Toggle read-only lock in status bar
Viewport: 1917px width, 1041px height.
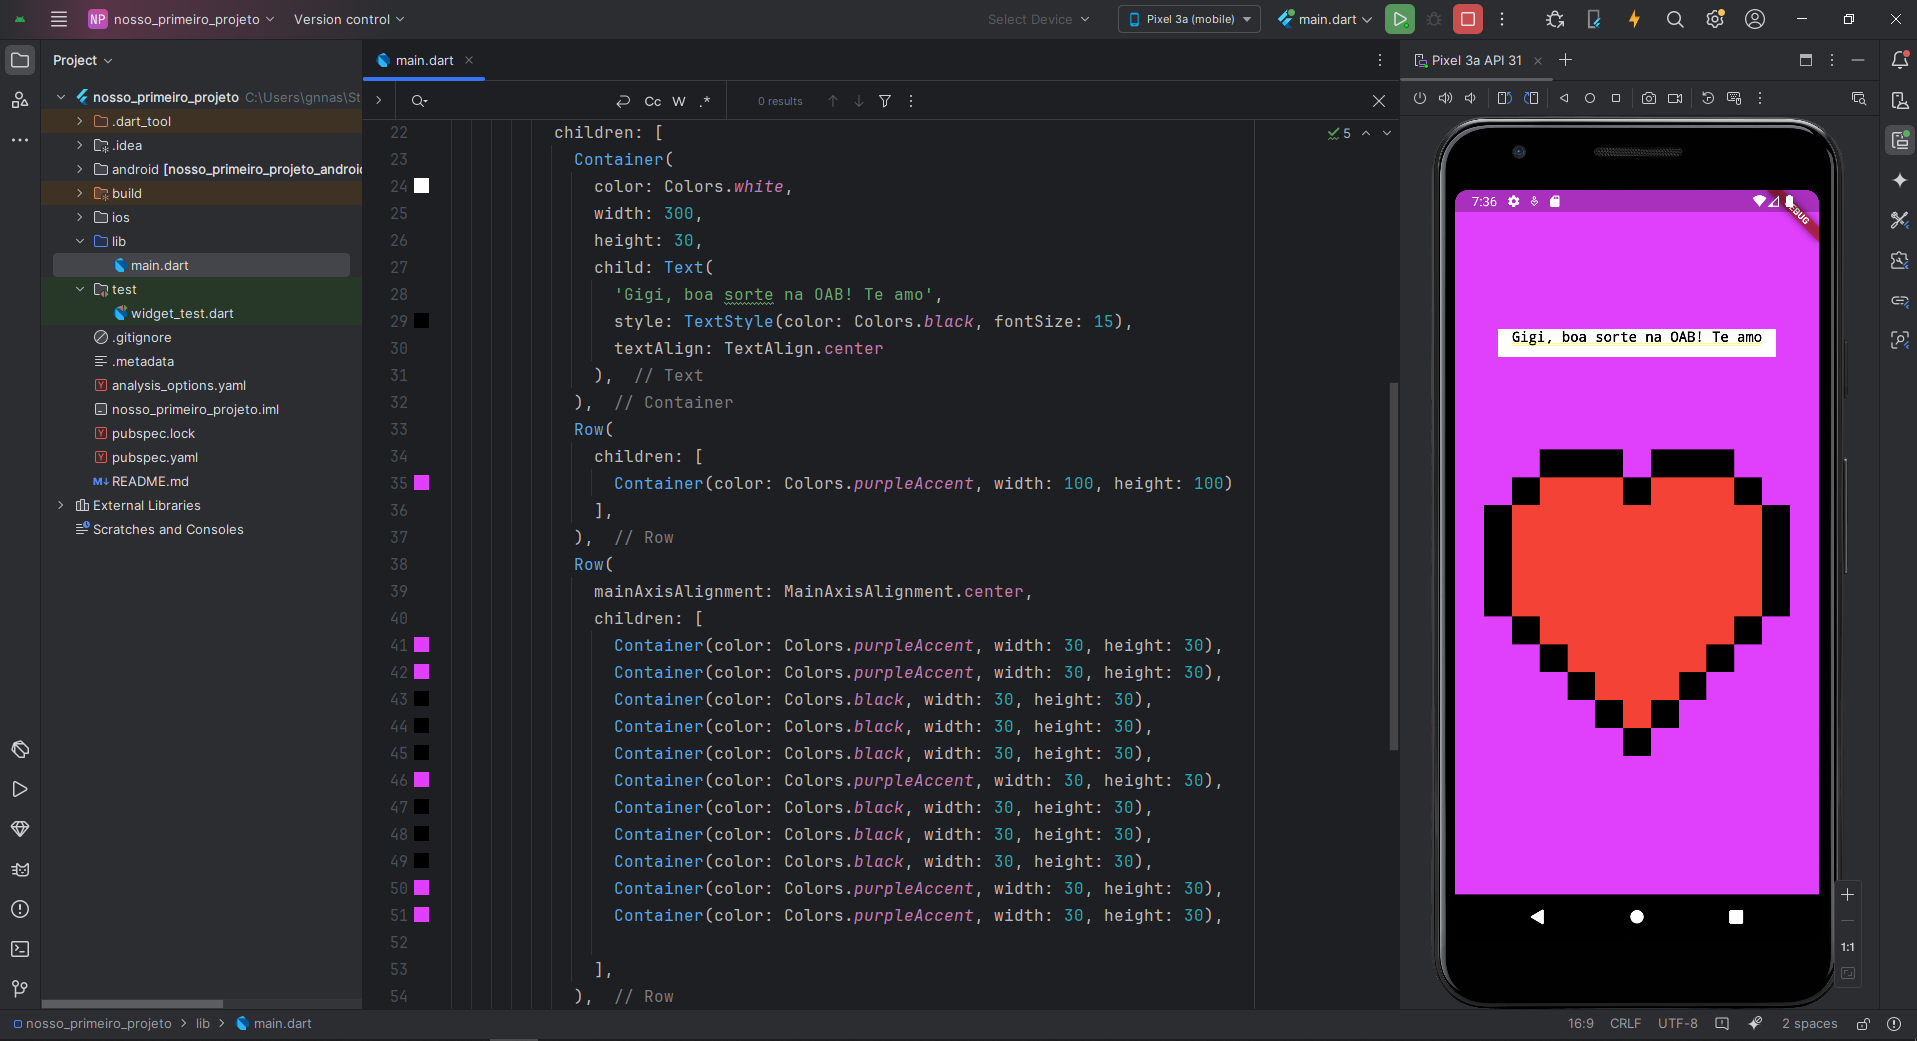click(1863, 1024)
